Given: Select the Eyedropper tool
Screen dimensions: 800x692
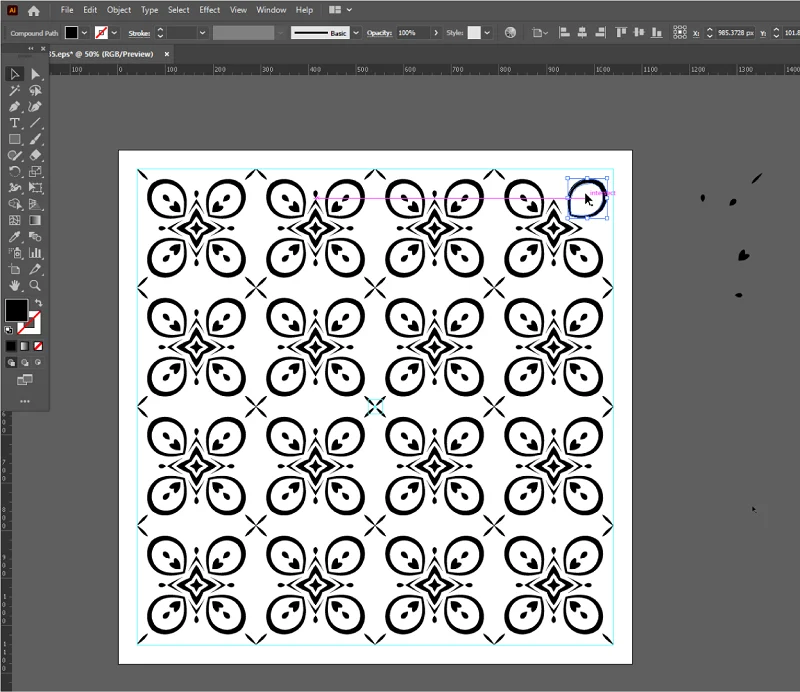Looking at the screenshot, I should pyautogui.click(x=14, y=237).
